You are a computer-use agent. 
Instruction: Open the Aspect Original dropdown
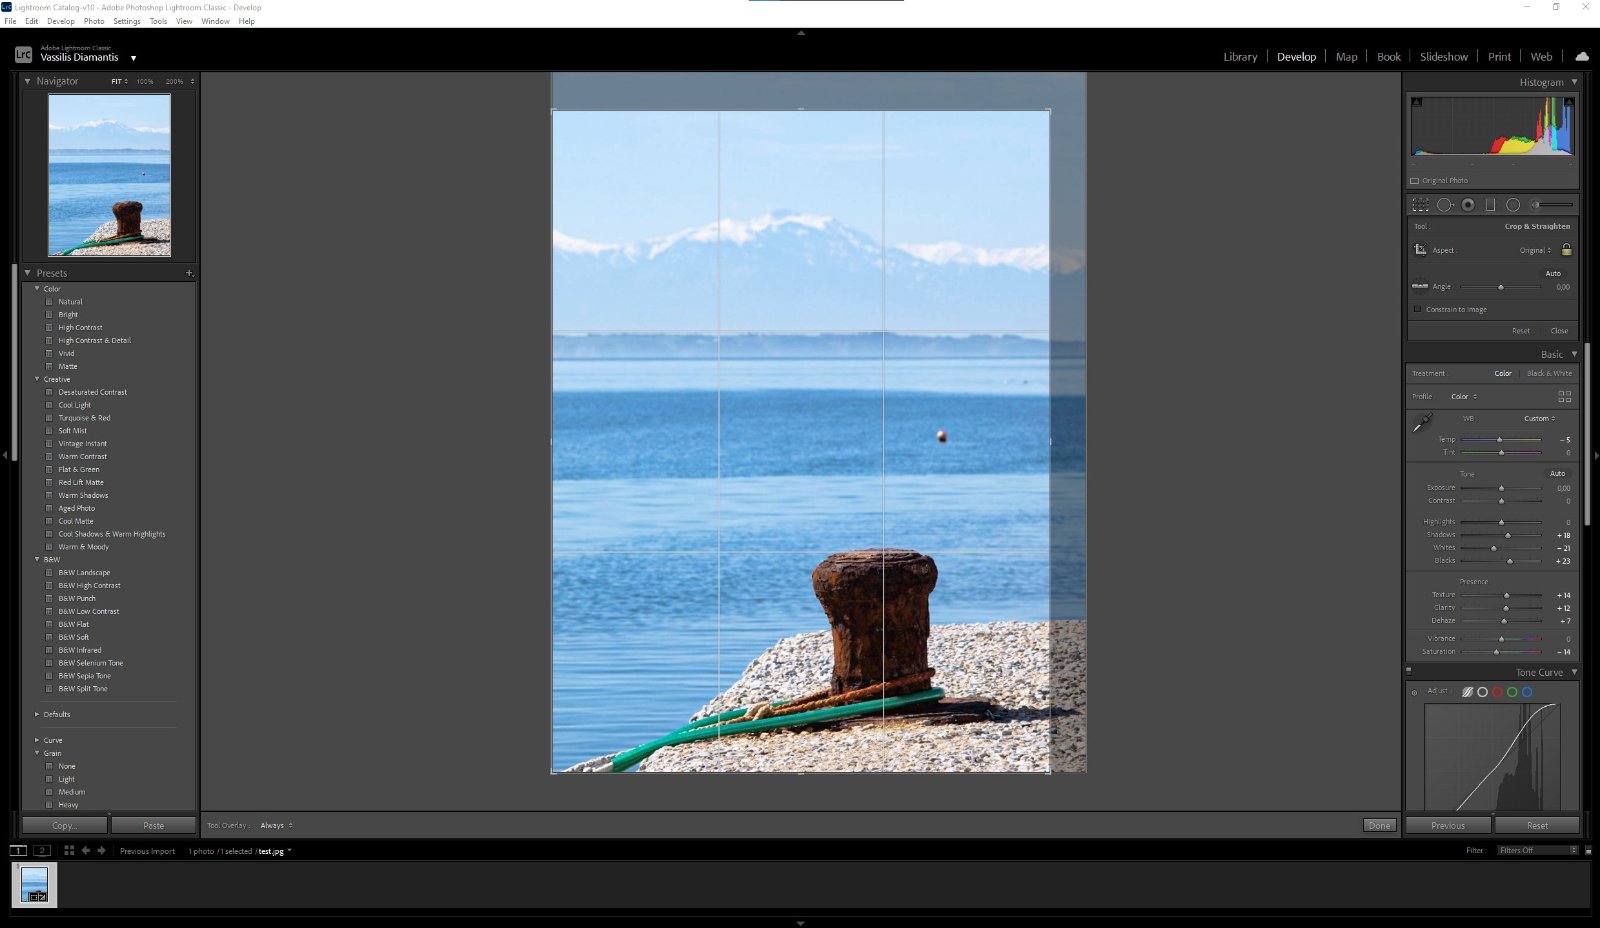tap(1536, 250)
